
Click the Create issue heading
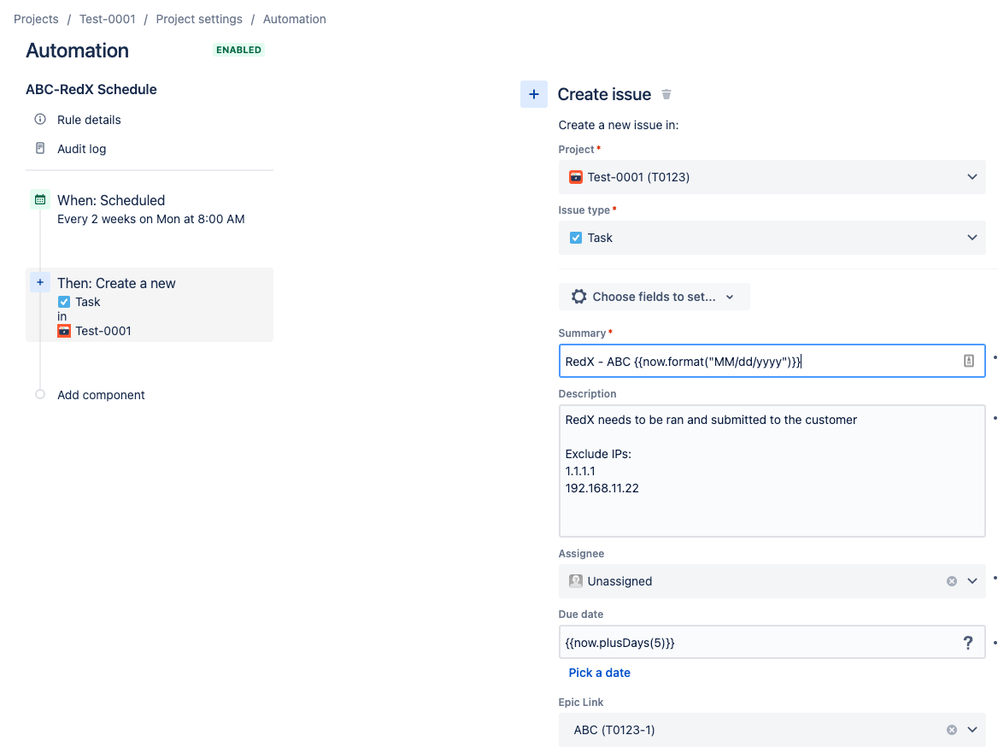(604, 94)
